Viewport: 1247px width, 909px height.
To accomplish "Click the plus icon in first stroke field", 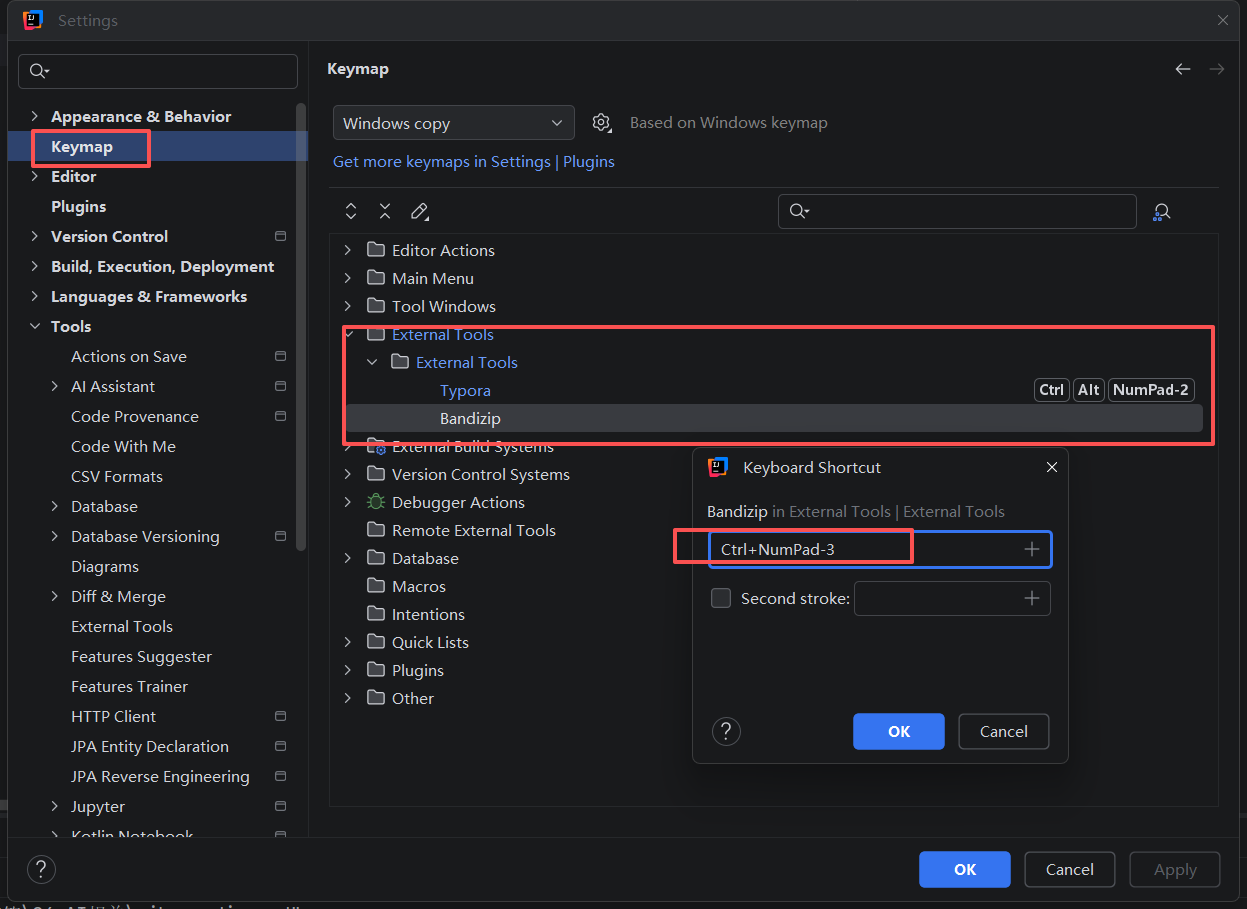I will point(1032,549).
